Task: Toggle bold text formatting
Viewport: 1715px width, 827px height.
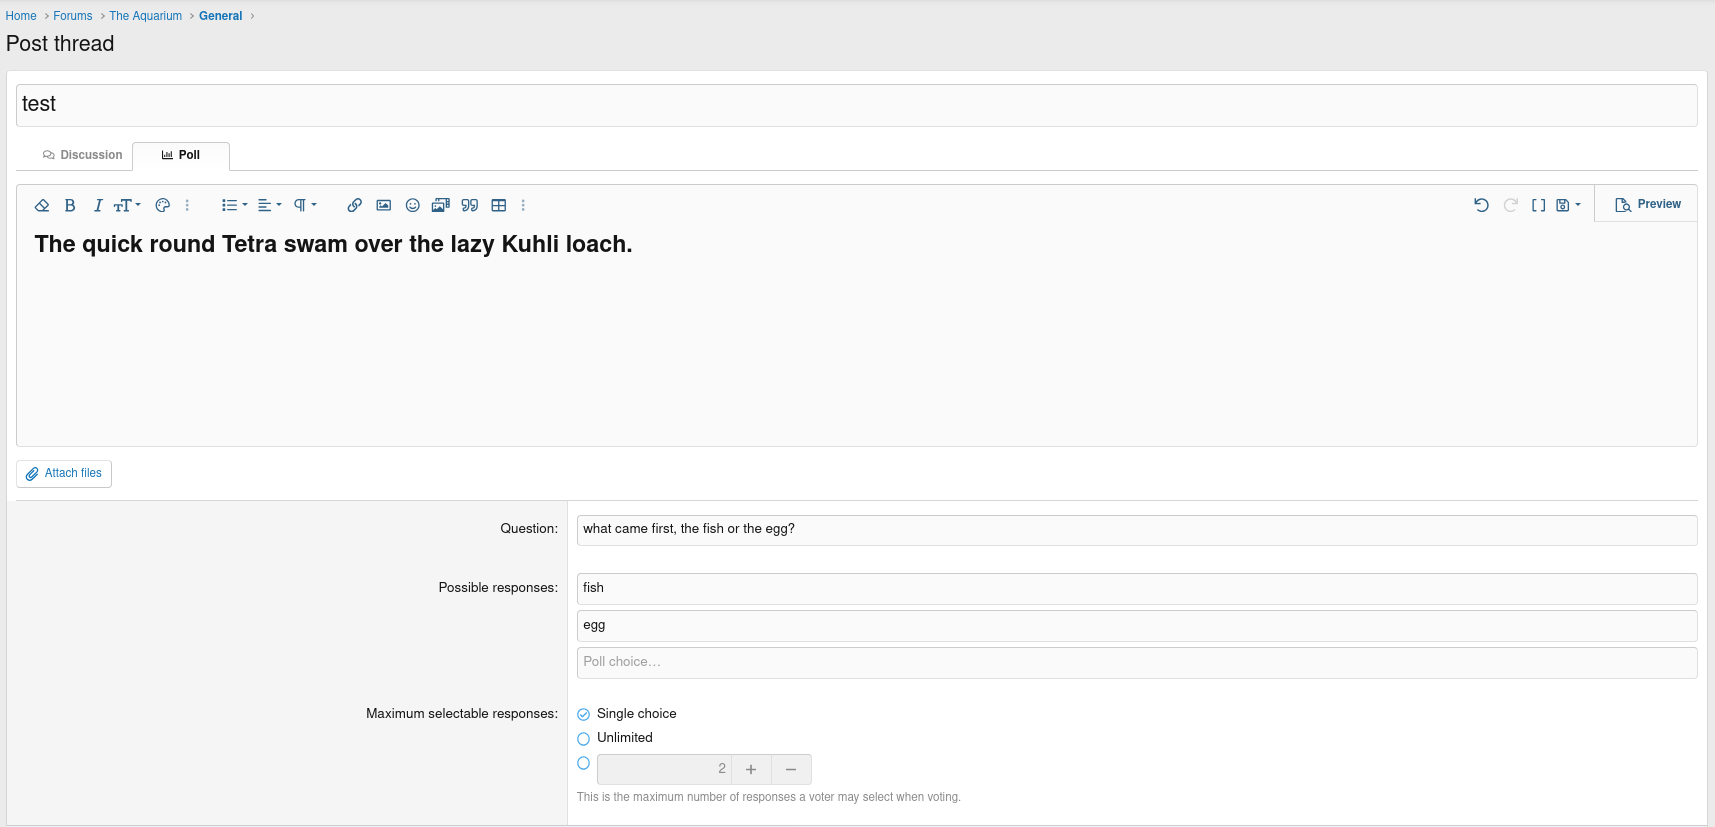Action: point(70,205)
